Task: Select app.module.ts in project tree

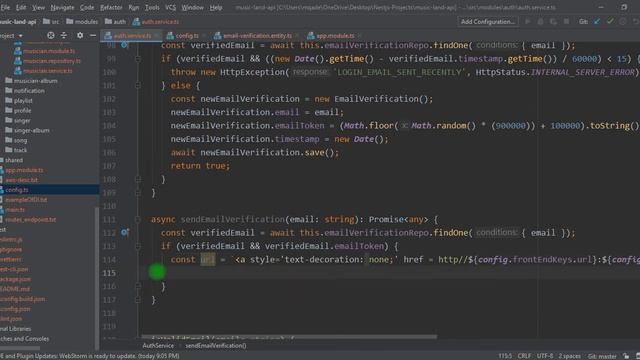Action: [22, 170]
